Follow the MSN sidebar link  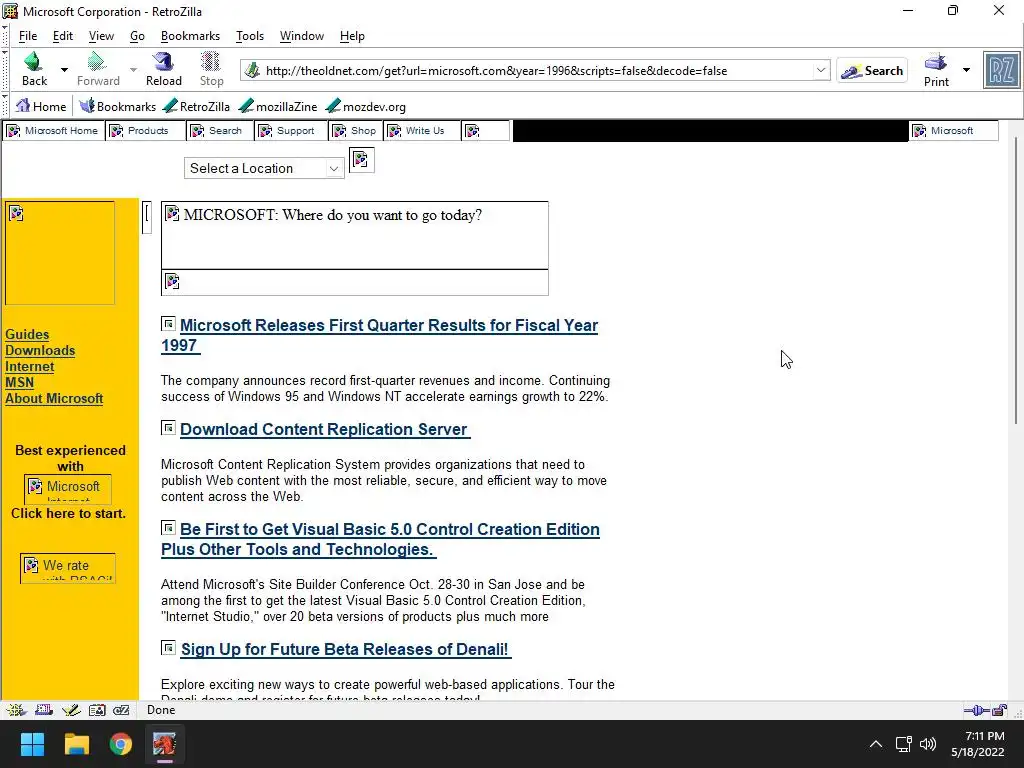[x=20, y=383]
